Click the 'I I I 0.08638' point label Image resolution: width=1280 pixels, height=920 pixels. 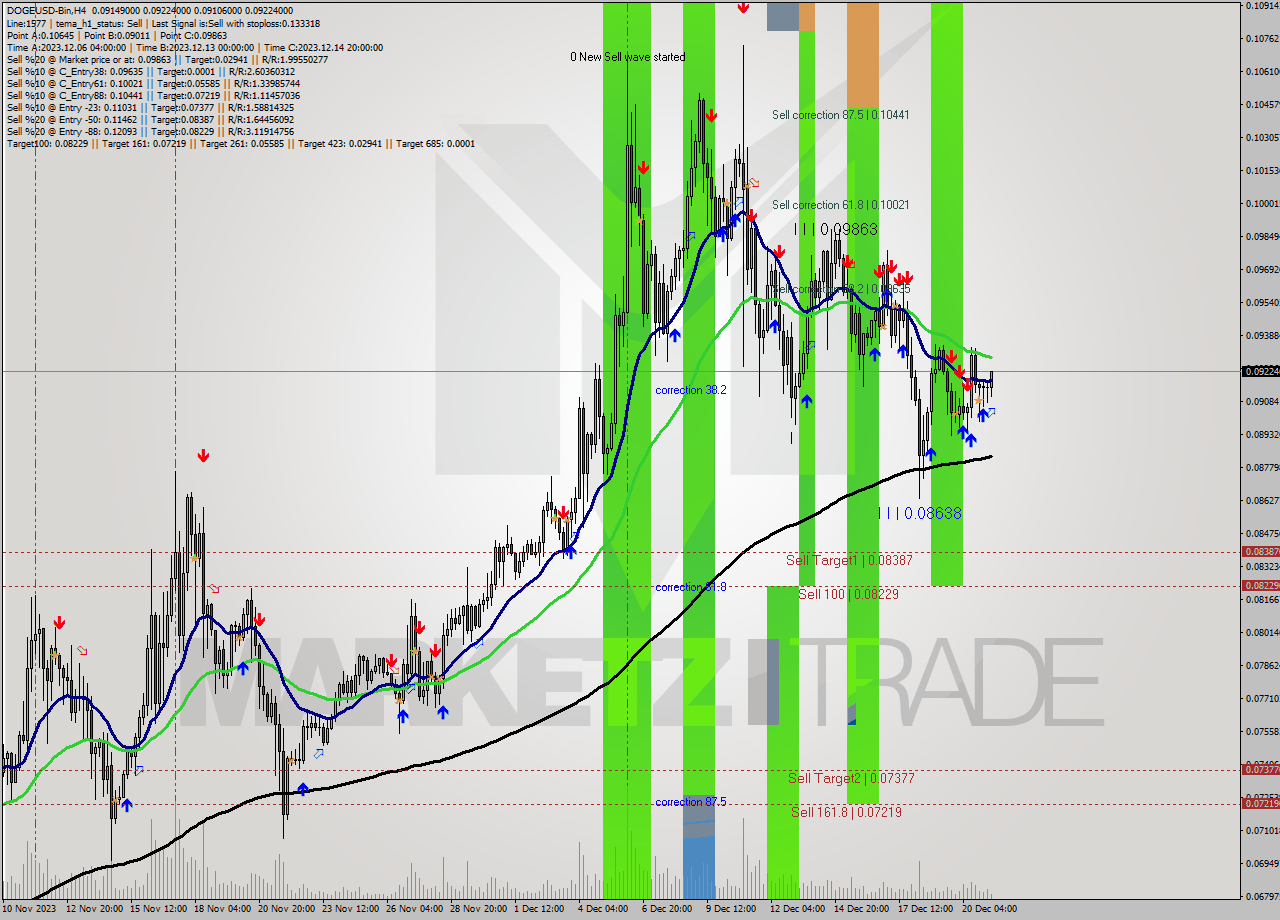[x=920, y=513]
